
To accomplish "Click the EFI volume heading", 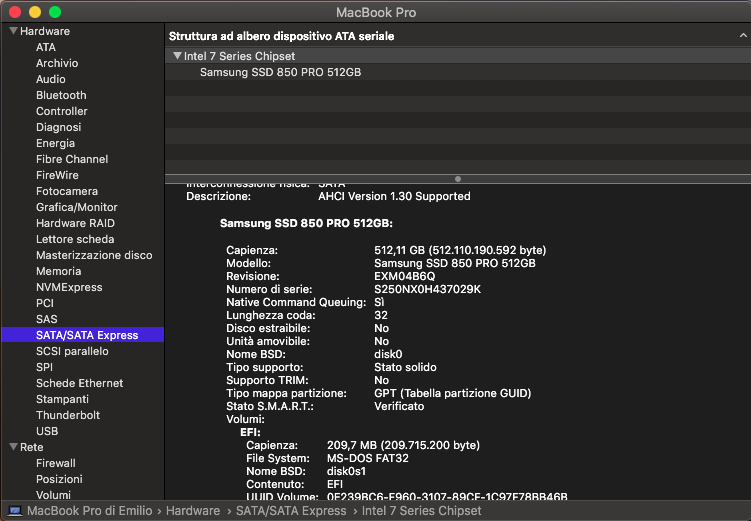I will tap(250, 432).
